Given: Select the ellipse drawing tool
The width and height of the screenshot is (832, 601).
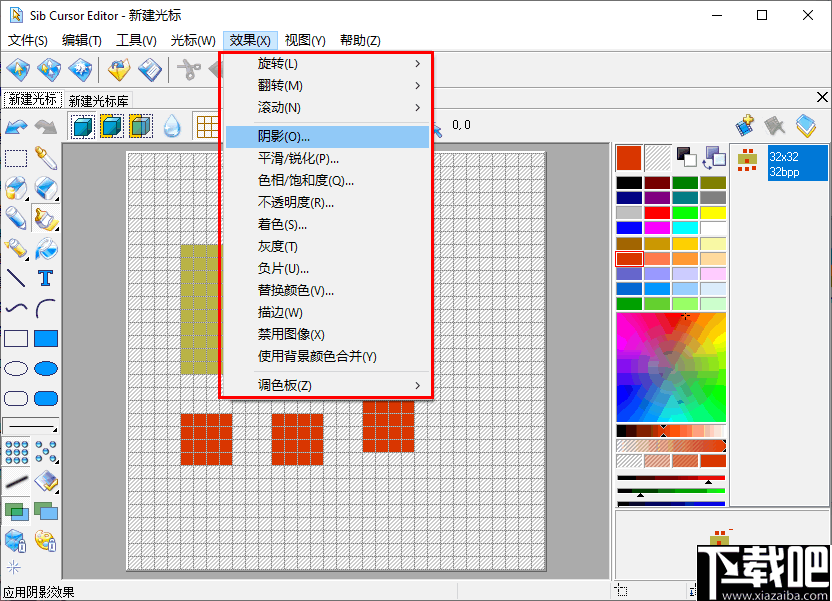Looking at the screenshot, I should 14,368.
